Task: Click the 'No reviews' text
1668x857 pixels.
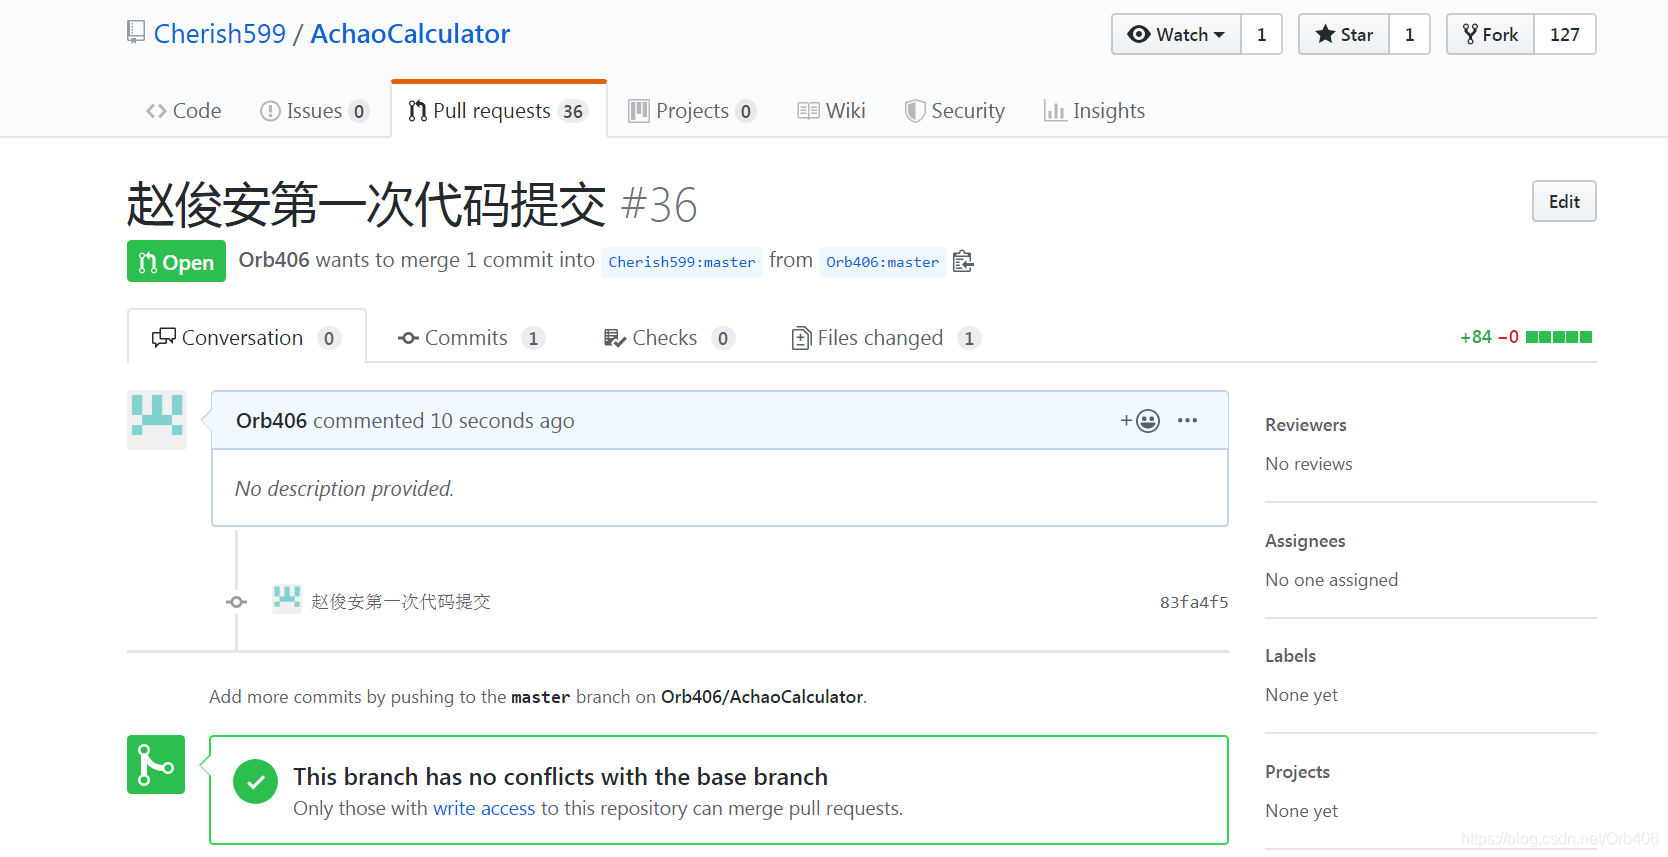Action: pos(1309,464)
